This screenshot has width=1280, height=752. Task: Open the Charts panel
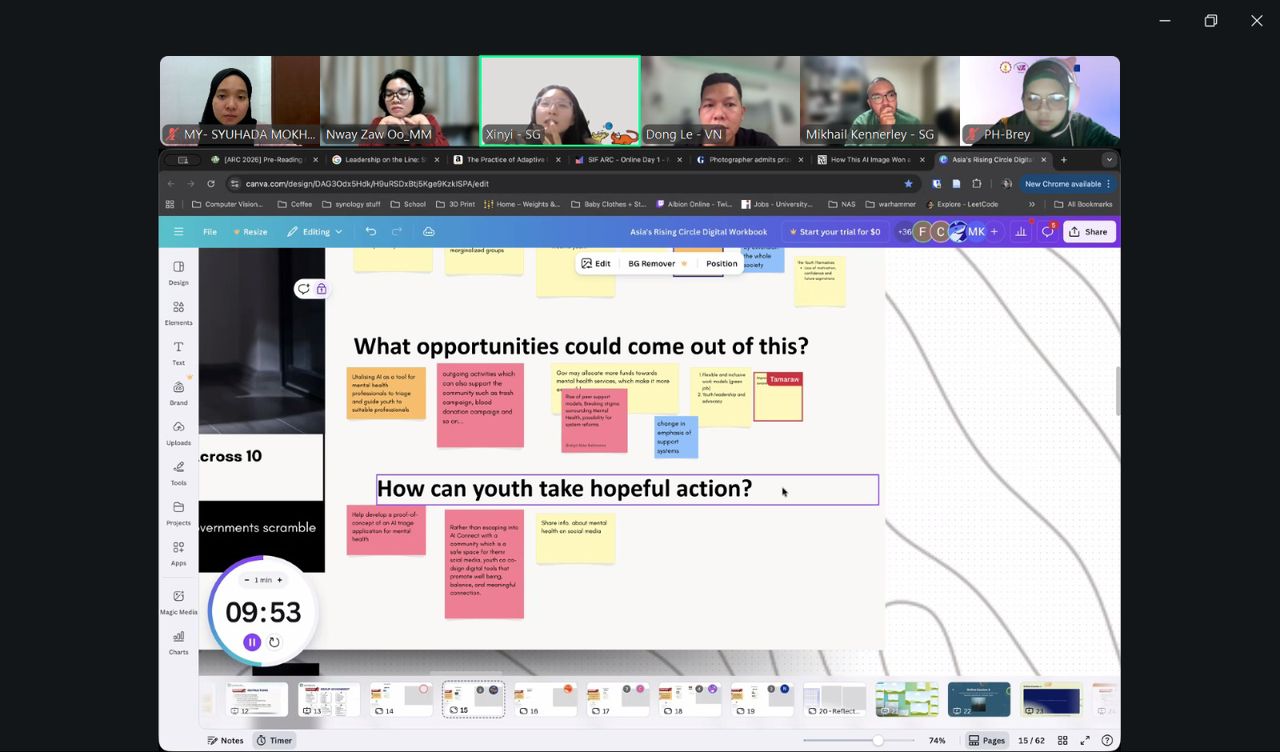click(178, 641)
